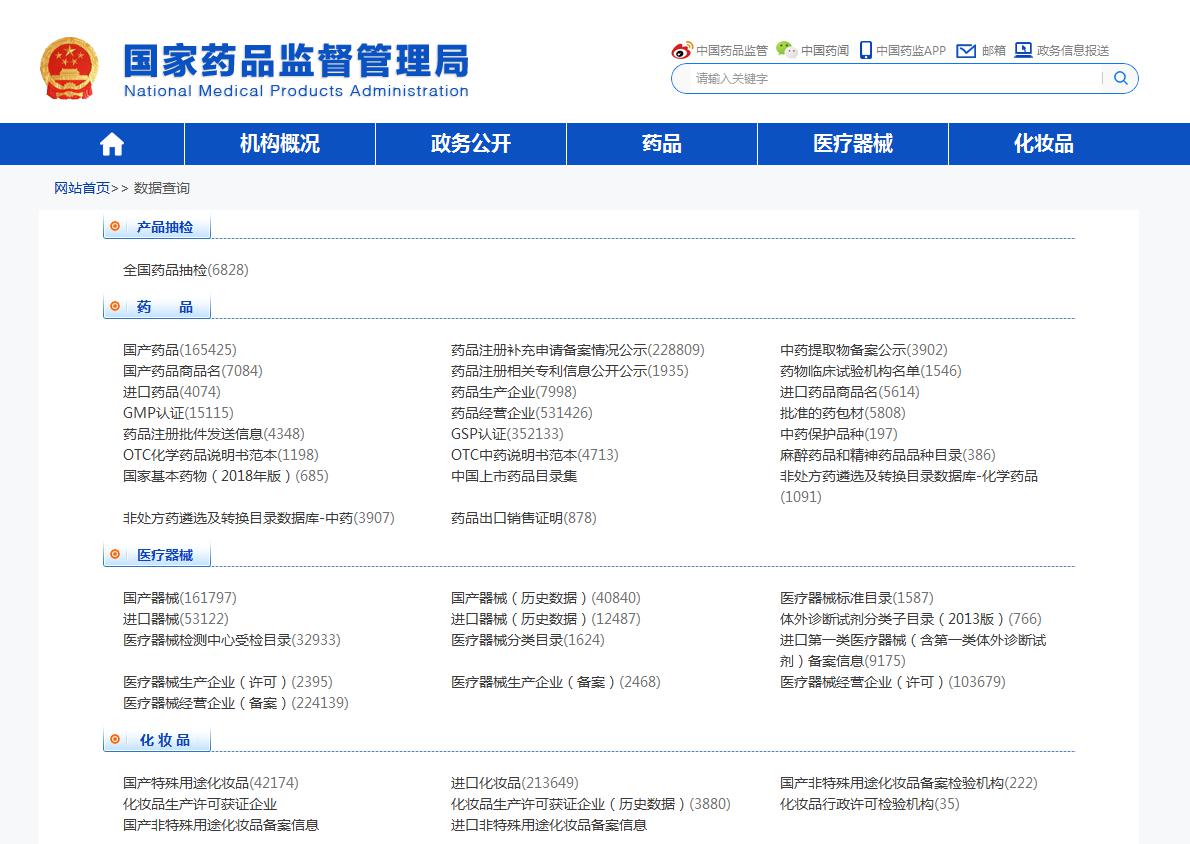The image size is (1190, 844).
Task: Open 体外诊断试剂分类子目录 link
Action: (x=911, y=619)
